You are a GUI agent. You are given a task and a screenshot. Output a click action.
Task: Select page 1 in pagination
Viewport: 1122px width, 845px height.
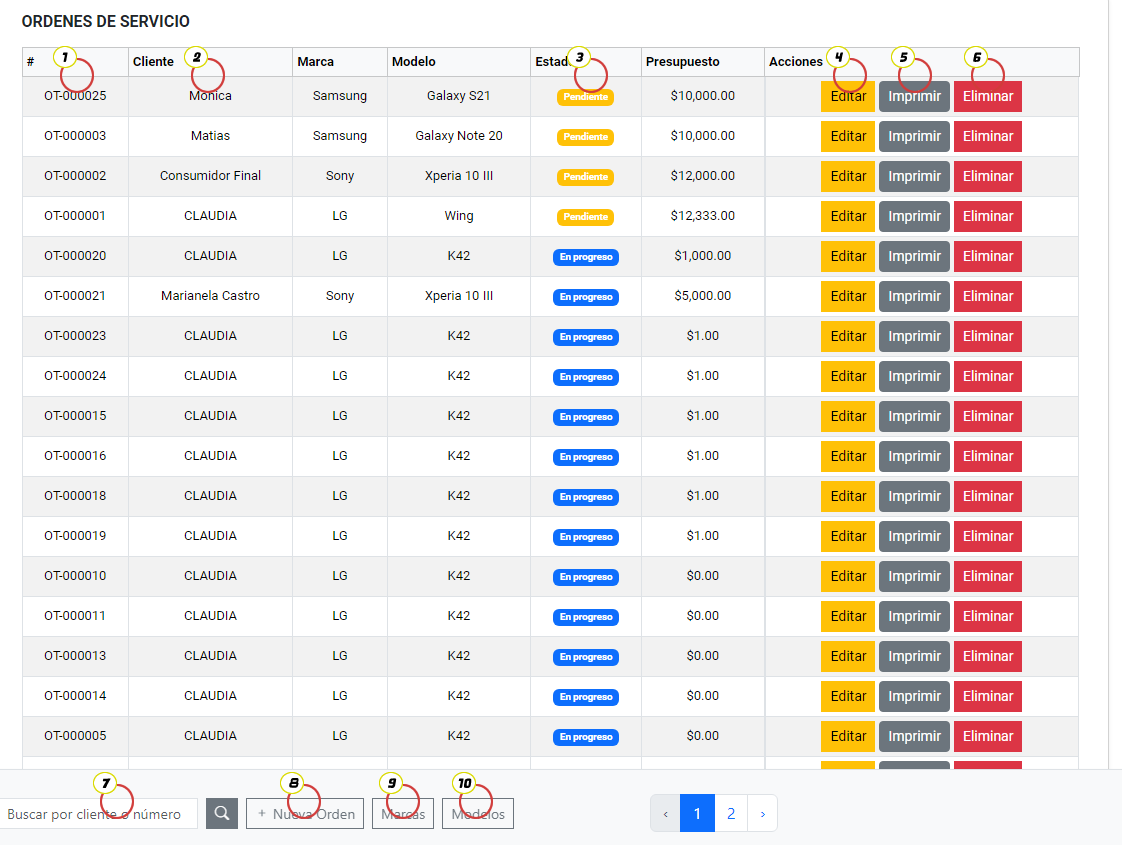pyautogui.click(x=697, y=814)
